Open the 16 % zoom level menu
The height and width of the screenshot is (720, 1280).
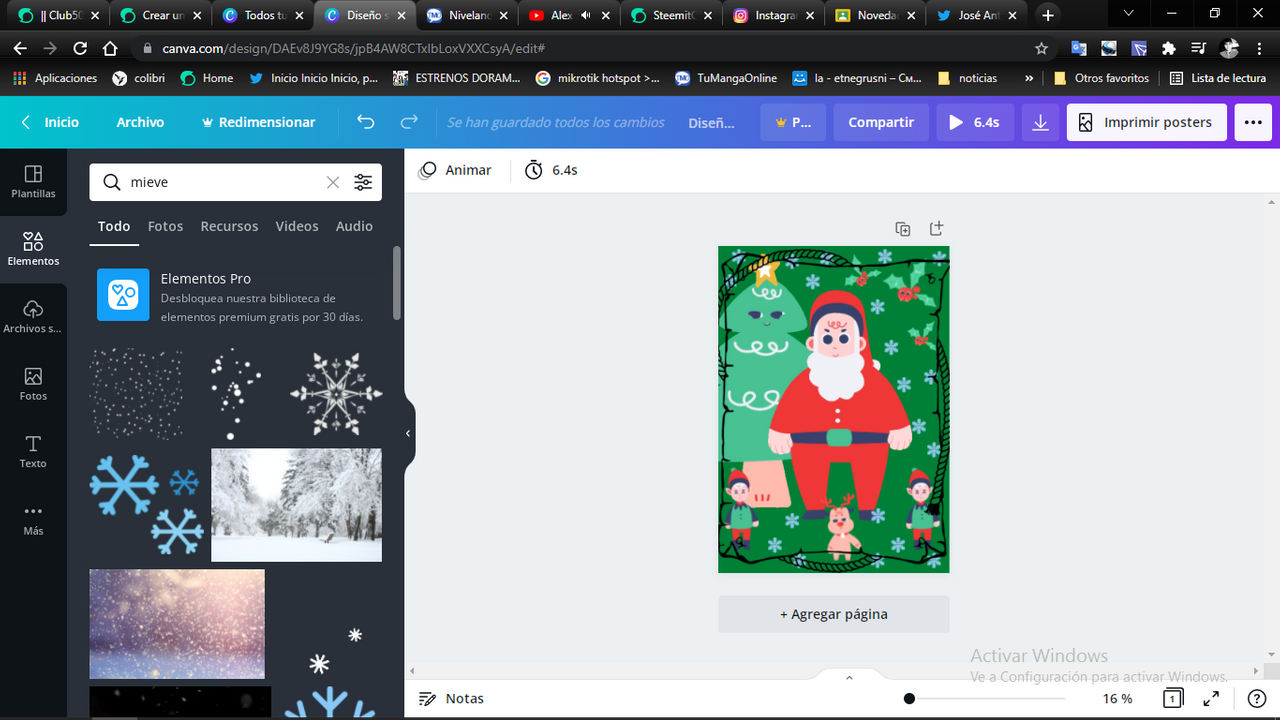(x=1118, y=699)
